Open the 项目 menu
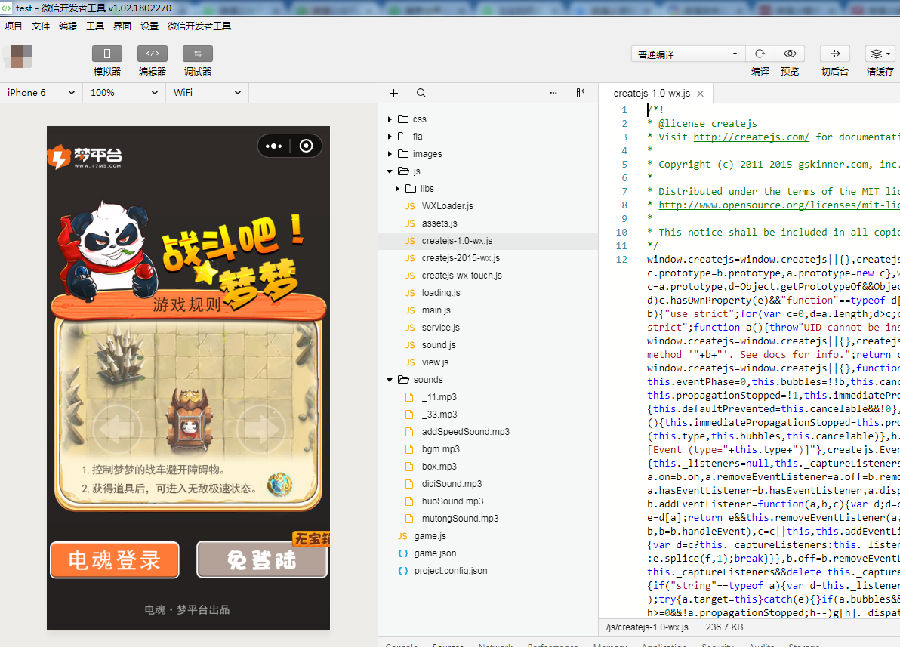Viewport: 900px width, 647px height. [13, 26]
